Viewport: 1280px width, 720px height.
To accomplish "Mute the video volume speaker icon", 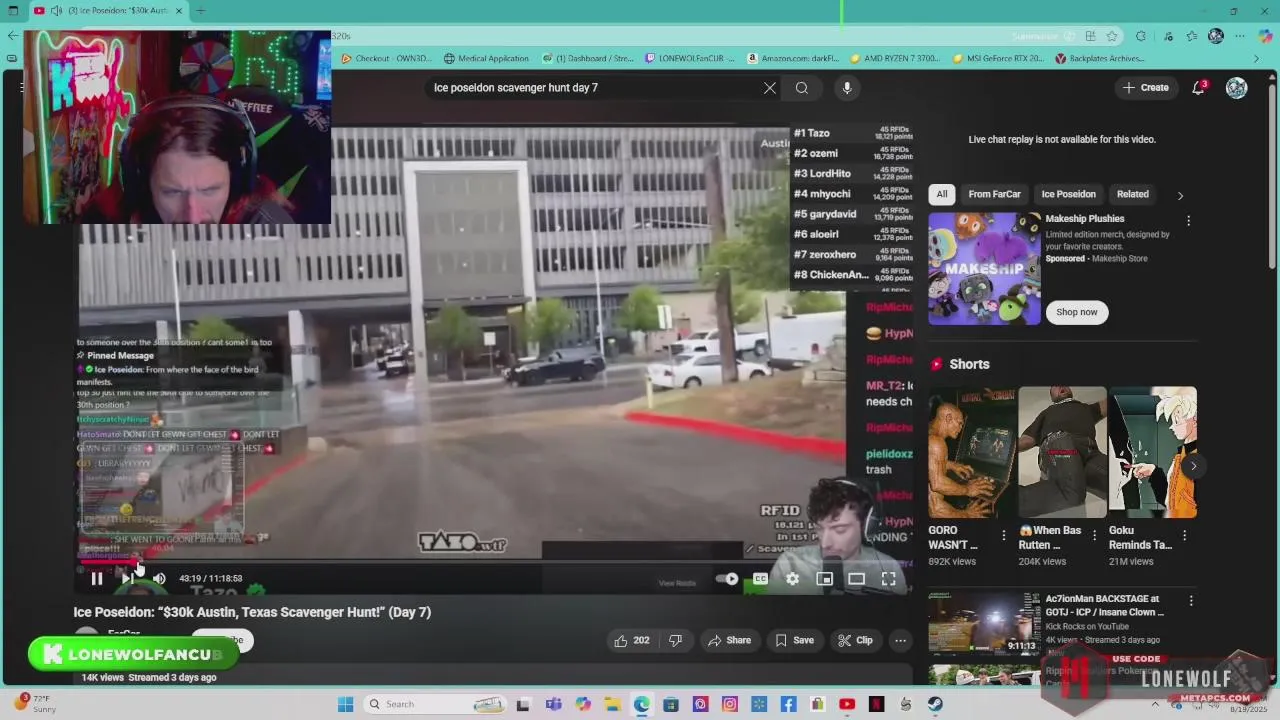I will 159,578.
